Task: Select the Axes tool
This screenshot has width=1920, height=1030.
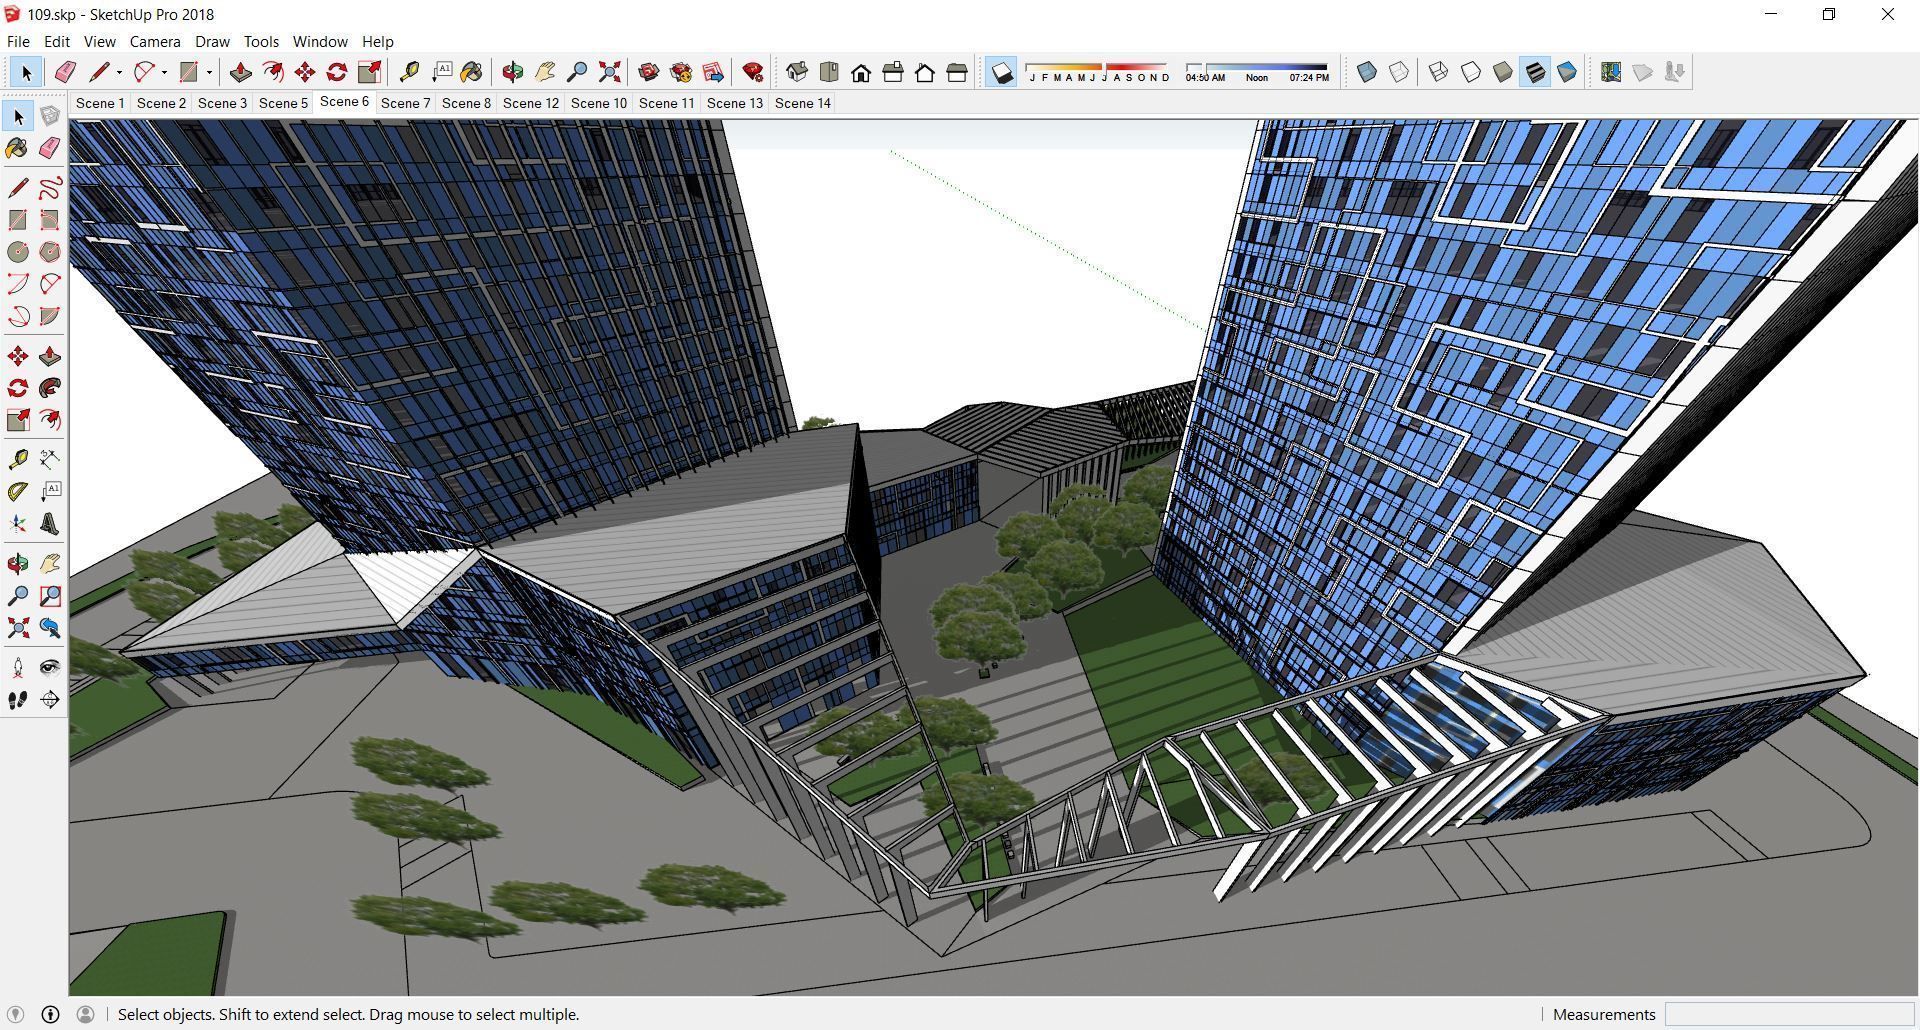Action: (18, 524)
